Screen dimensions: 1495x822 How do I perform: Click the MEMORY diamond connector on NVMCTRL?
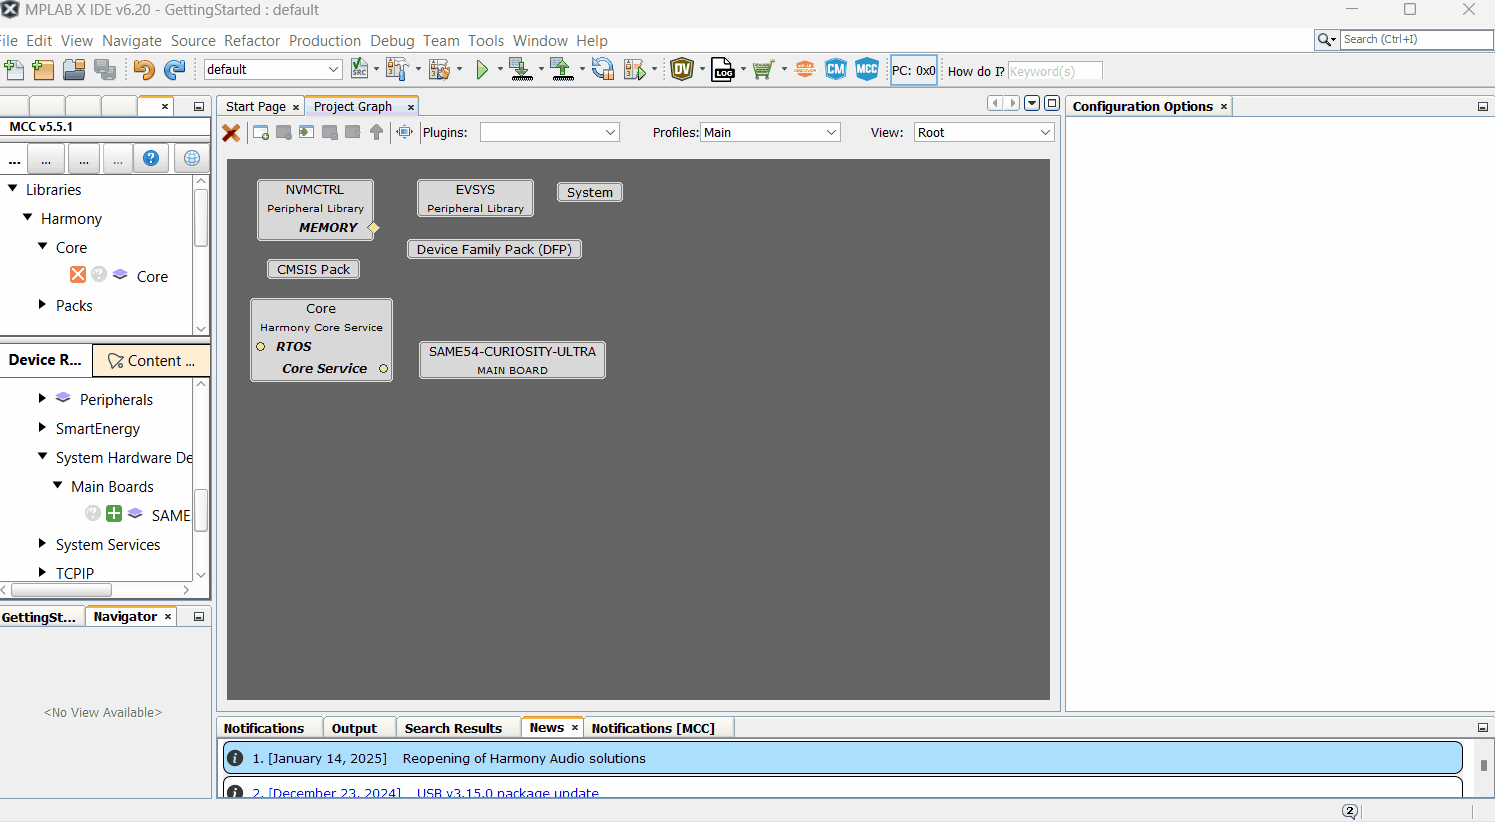click(374, 228)
